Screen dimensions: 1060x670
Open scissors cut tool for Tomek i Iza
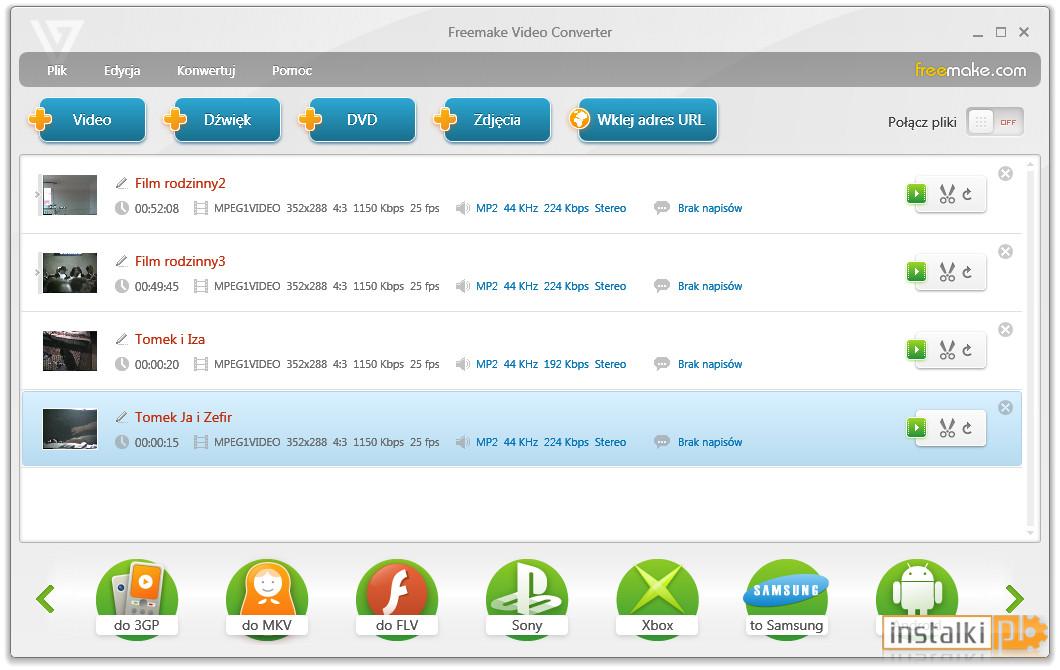point(946,350)
